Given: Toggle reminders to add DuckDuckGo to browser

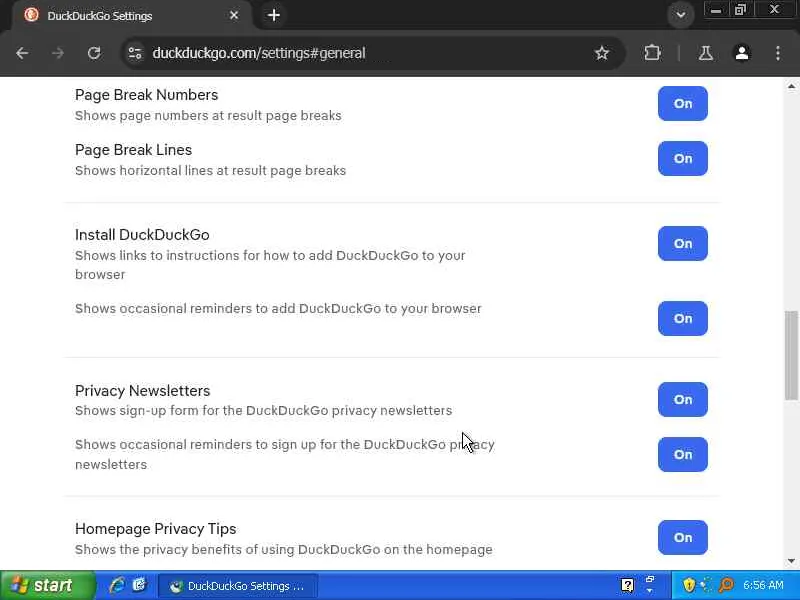Looking at the screenshot, I should pyautogui.click(x=683, y=318).
